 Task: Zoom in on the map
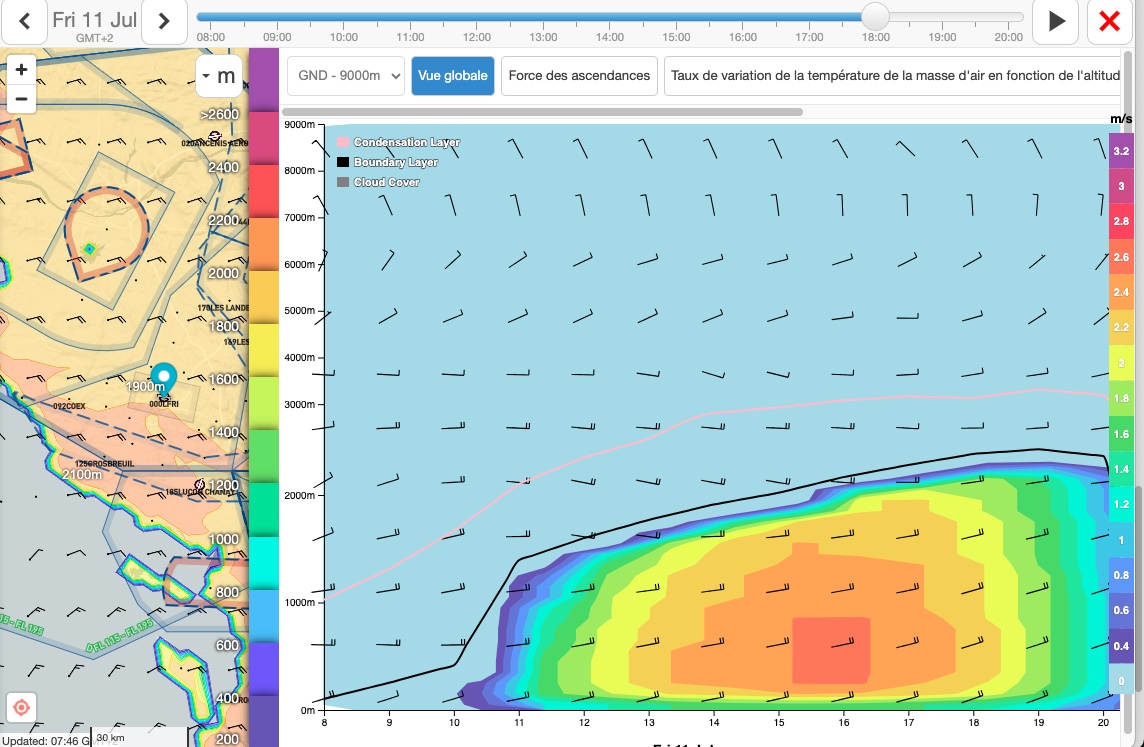coord(21,70)
